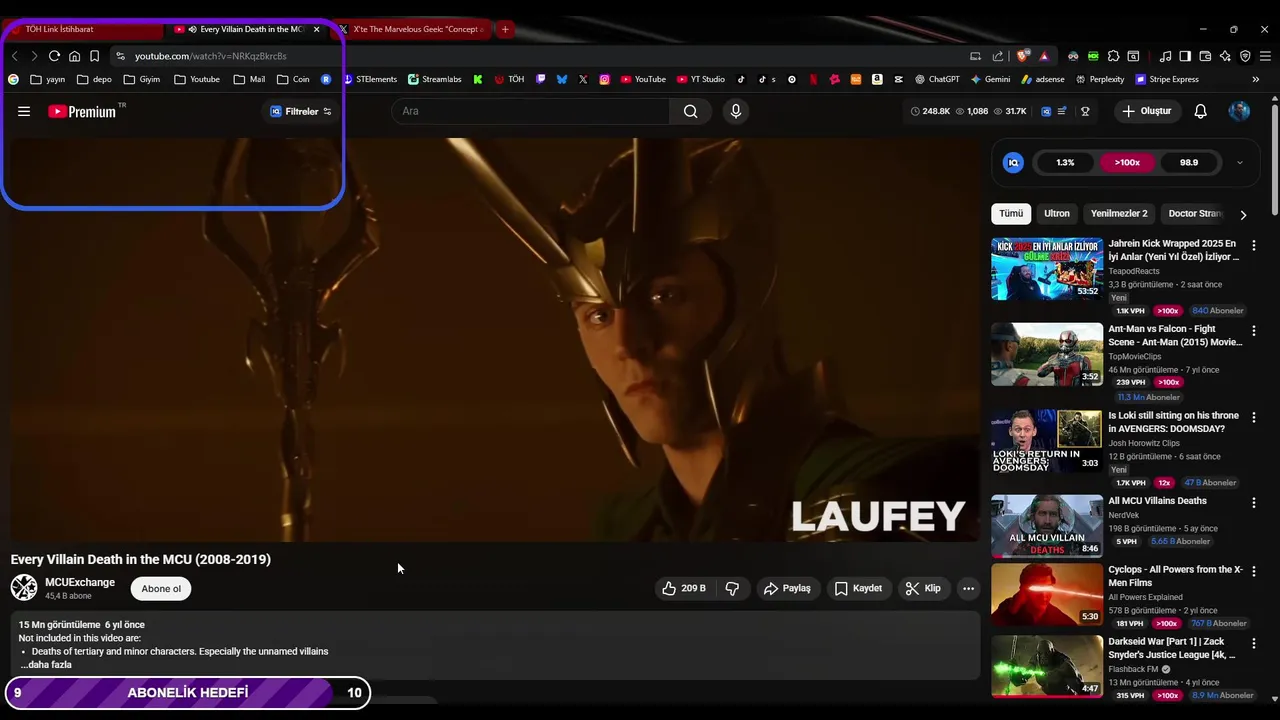Open Brave VPN shield icon
Image resolution: width=1280 pixels, height=720 pixels.
(1245, 56)
